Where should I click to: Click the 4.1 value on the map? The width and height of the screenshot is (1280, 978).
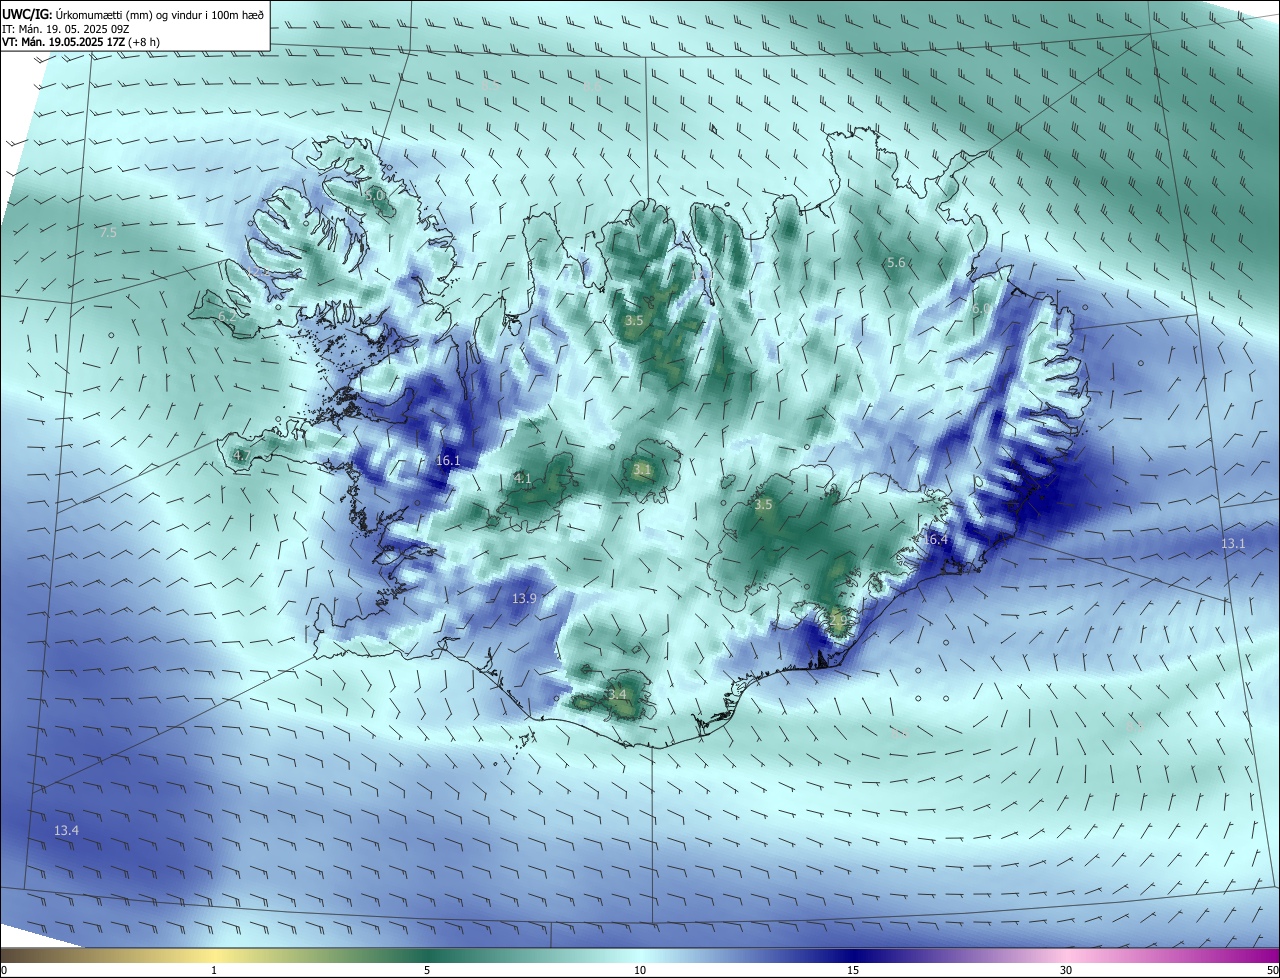coord(522,479)
